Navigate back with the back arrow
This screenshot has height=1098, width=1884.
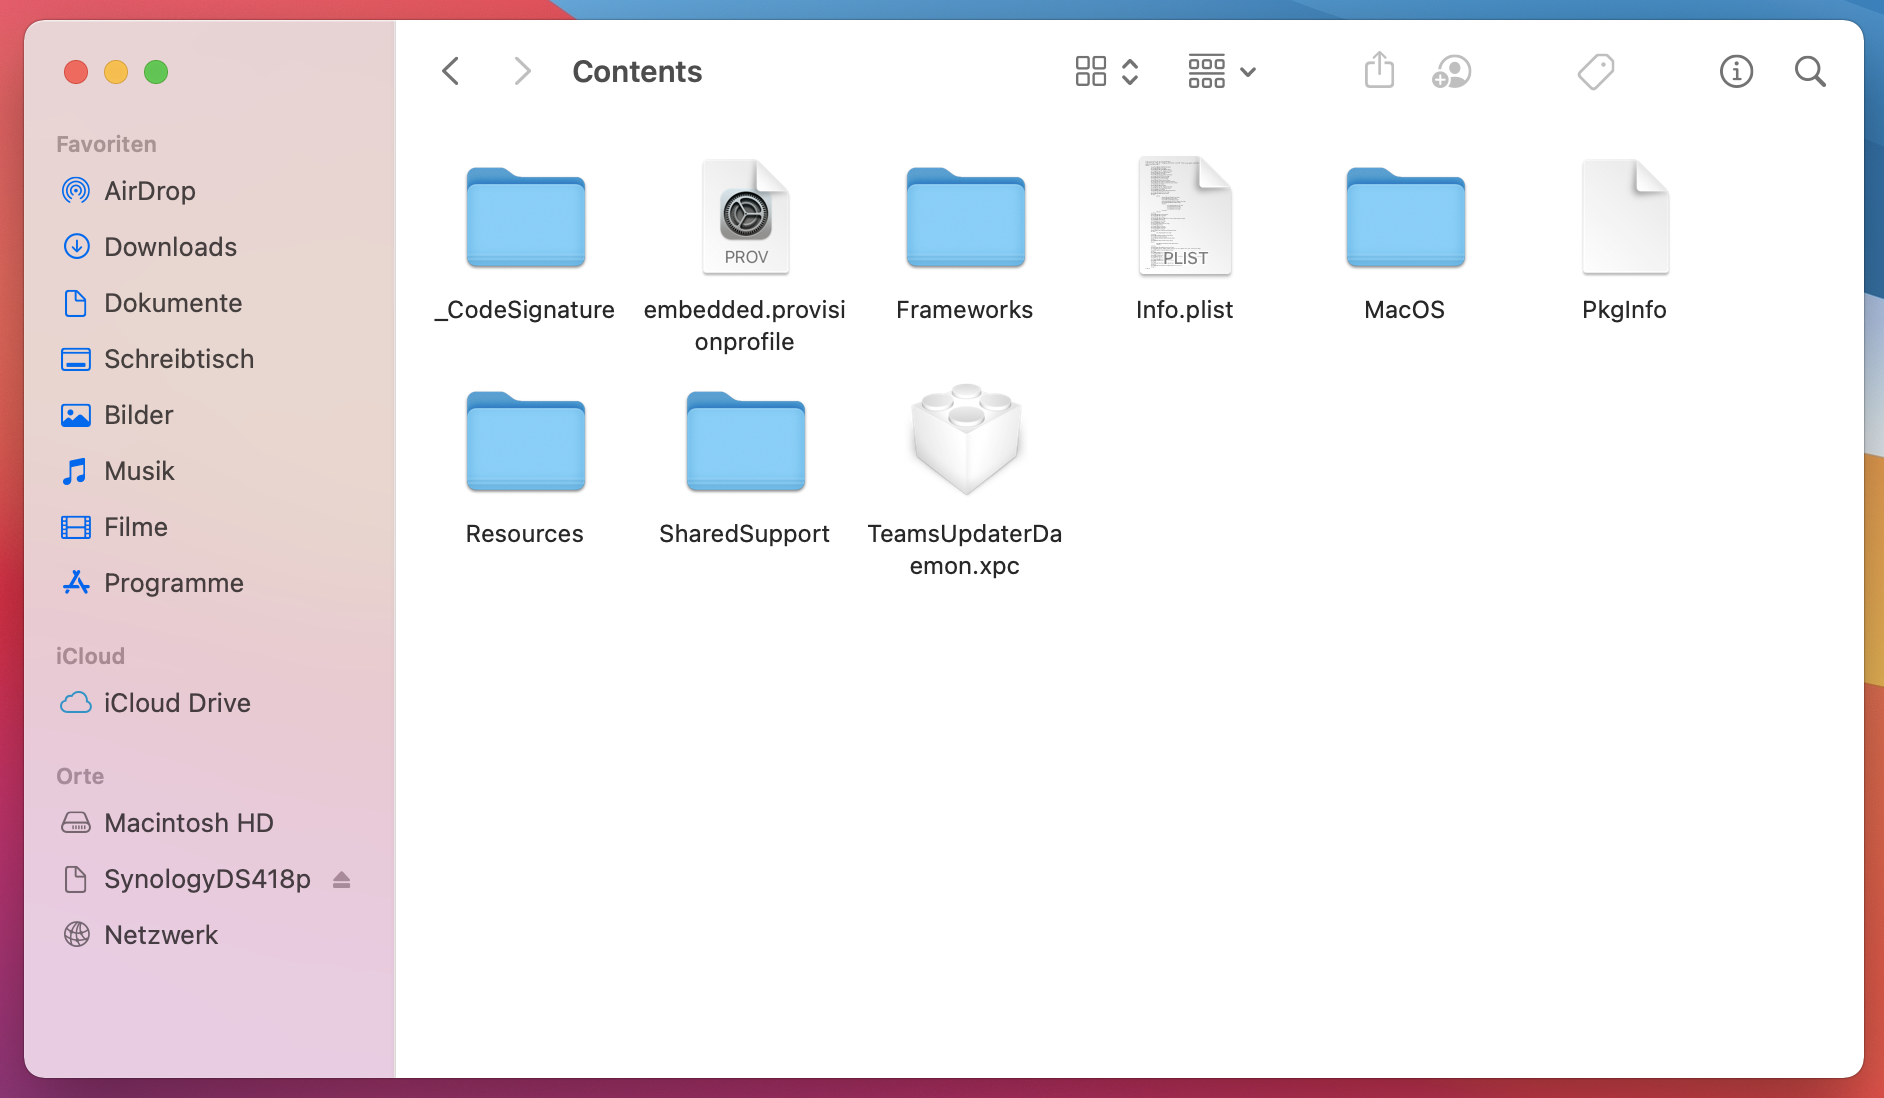pos(451,71)
